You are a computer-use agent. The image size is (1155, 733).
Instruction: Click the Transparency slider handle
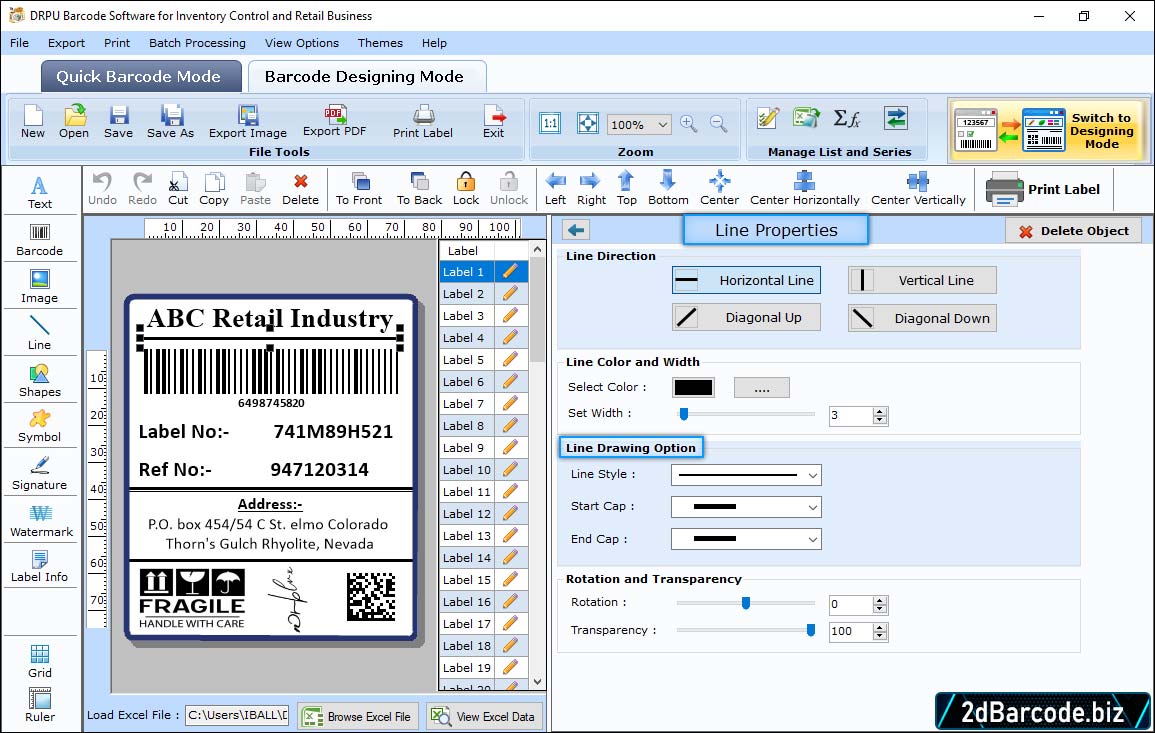click(x=810, y=630)
